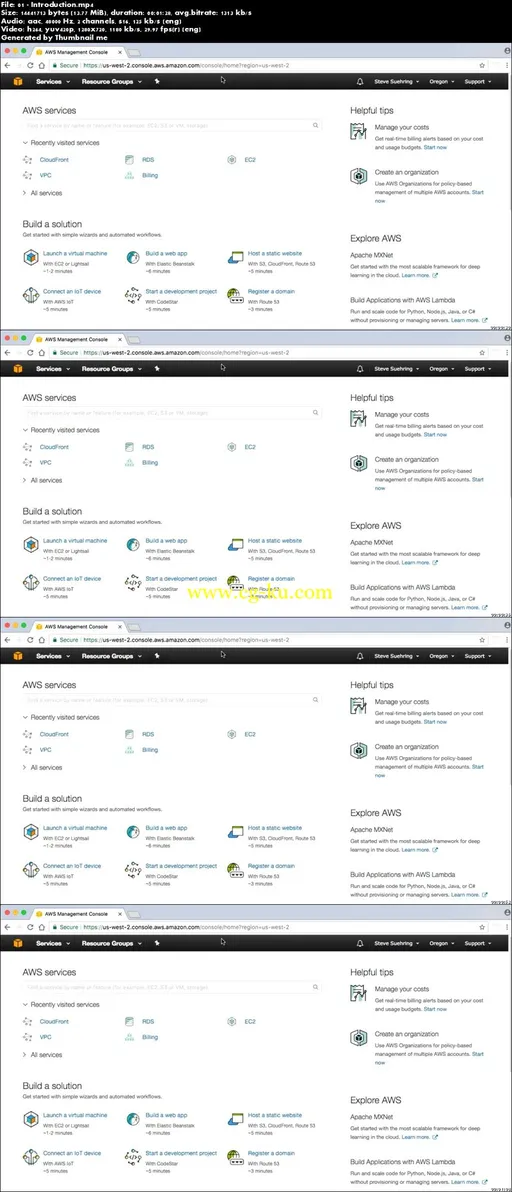Click the pin shortcut icon in the bottom frame navbar
The image size is (512, 1192).
[157, 943]
